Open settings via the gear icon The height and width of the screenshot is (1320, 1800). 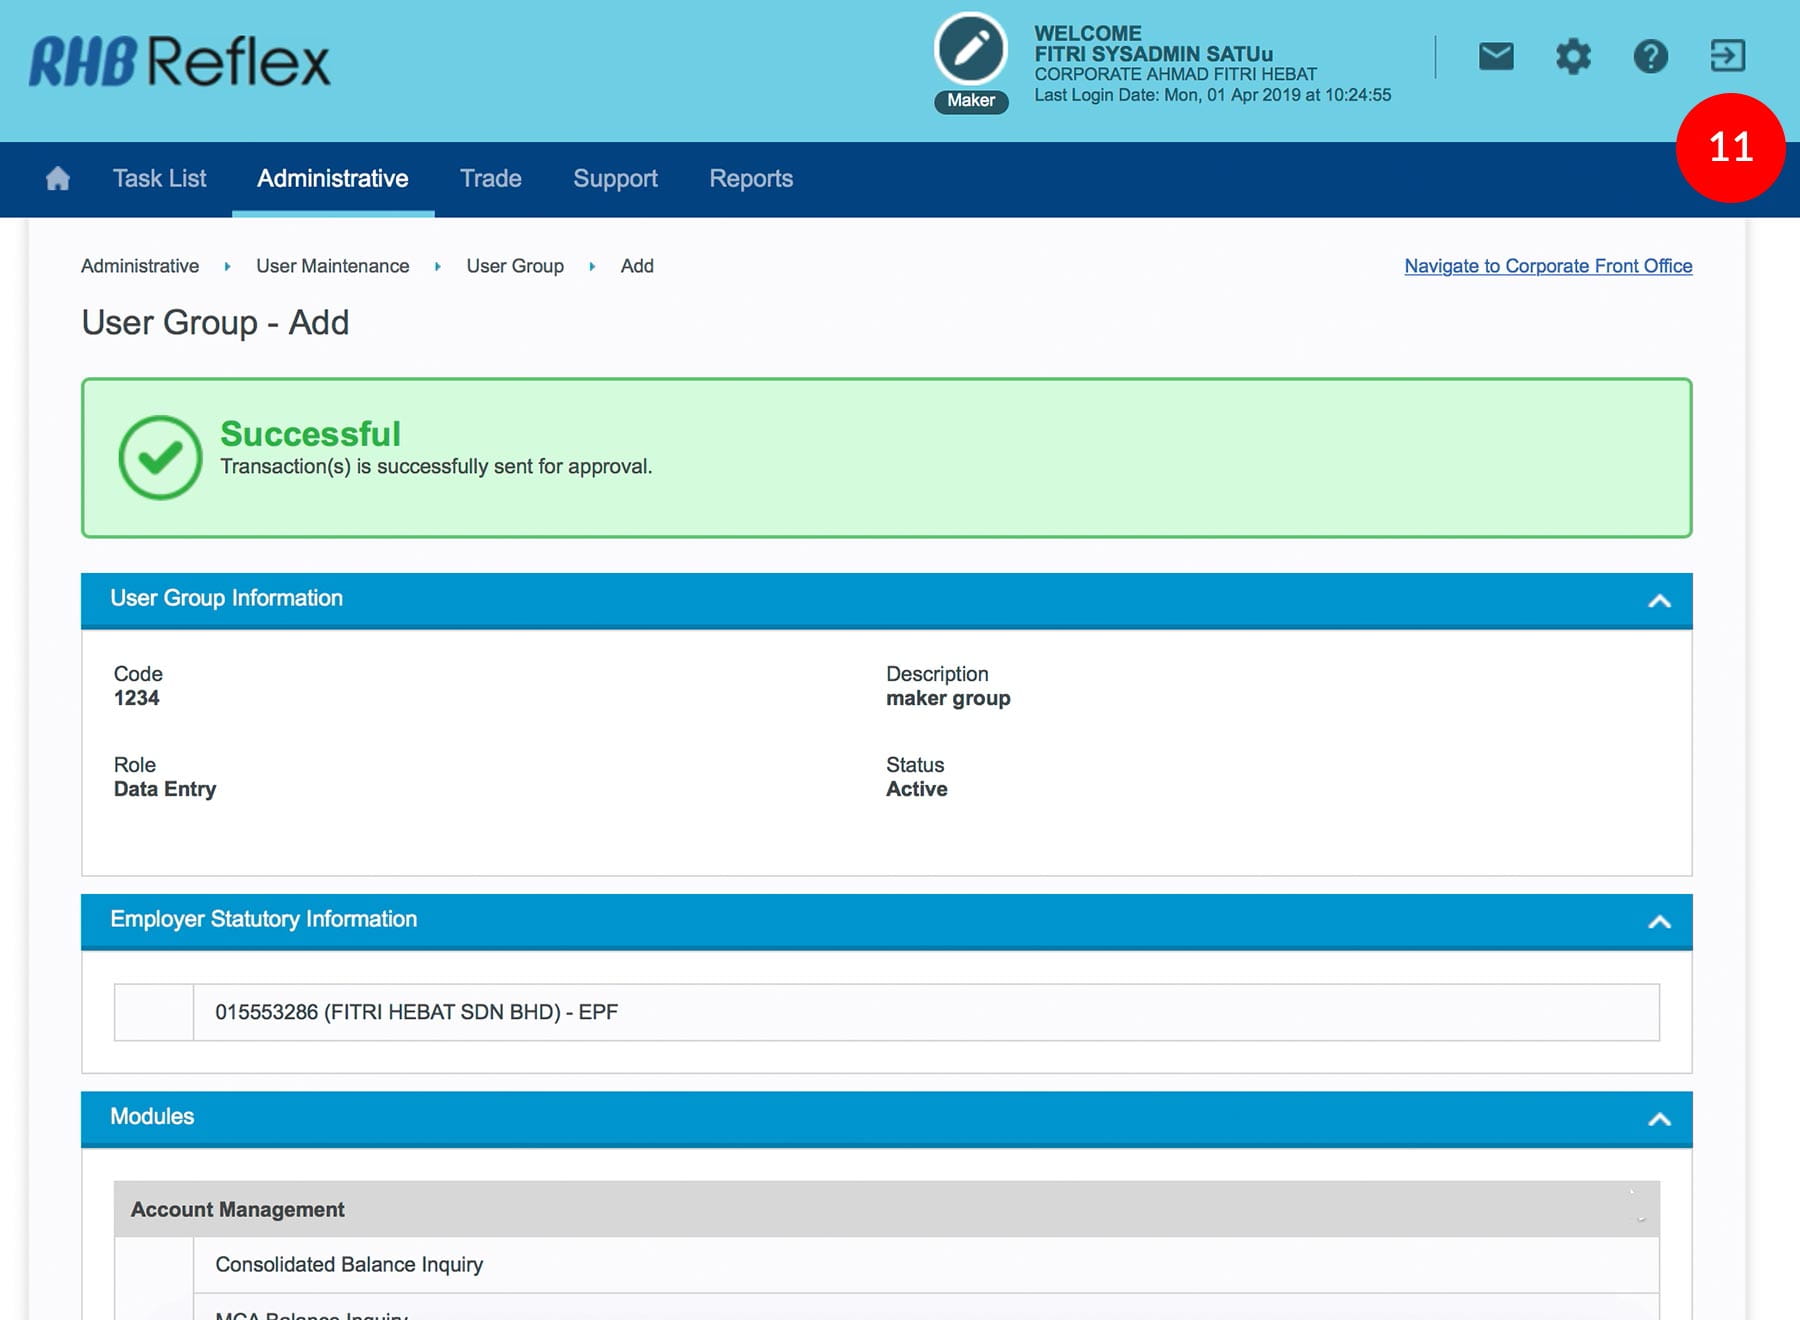1572,56
